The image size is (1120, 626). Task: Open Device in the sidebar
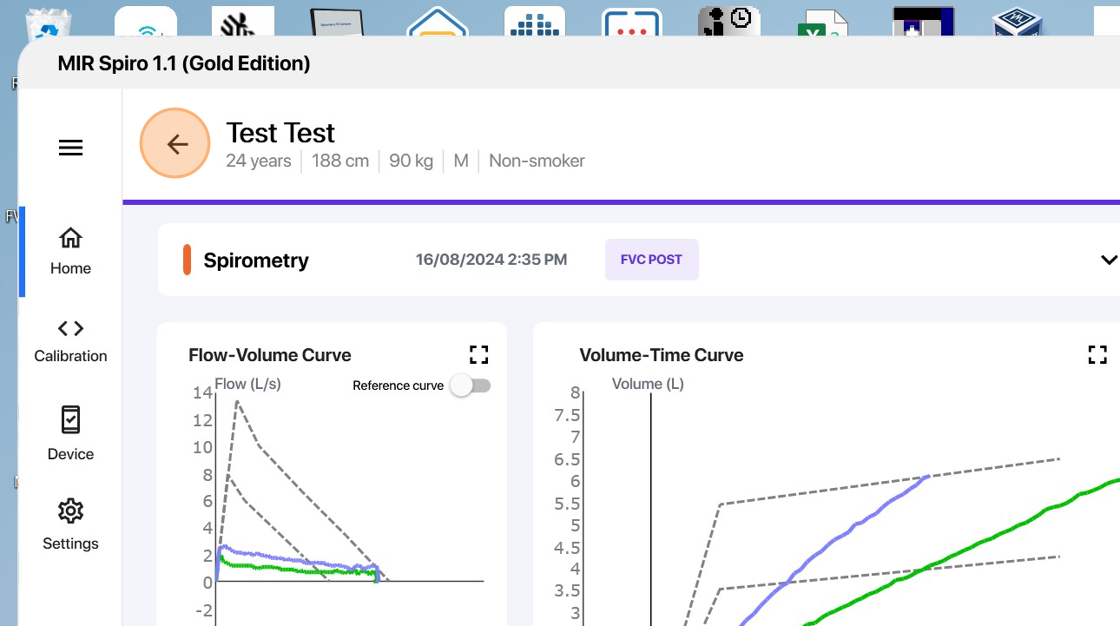71,434
